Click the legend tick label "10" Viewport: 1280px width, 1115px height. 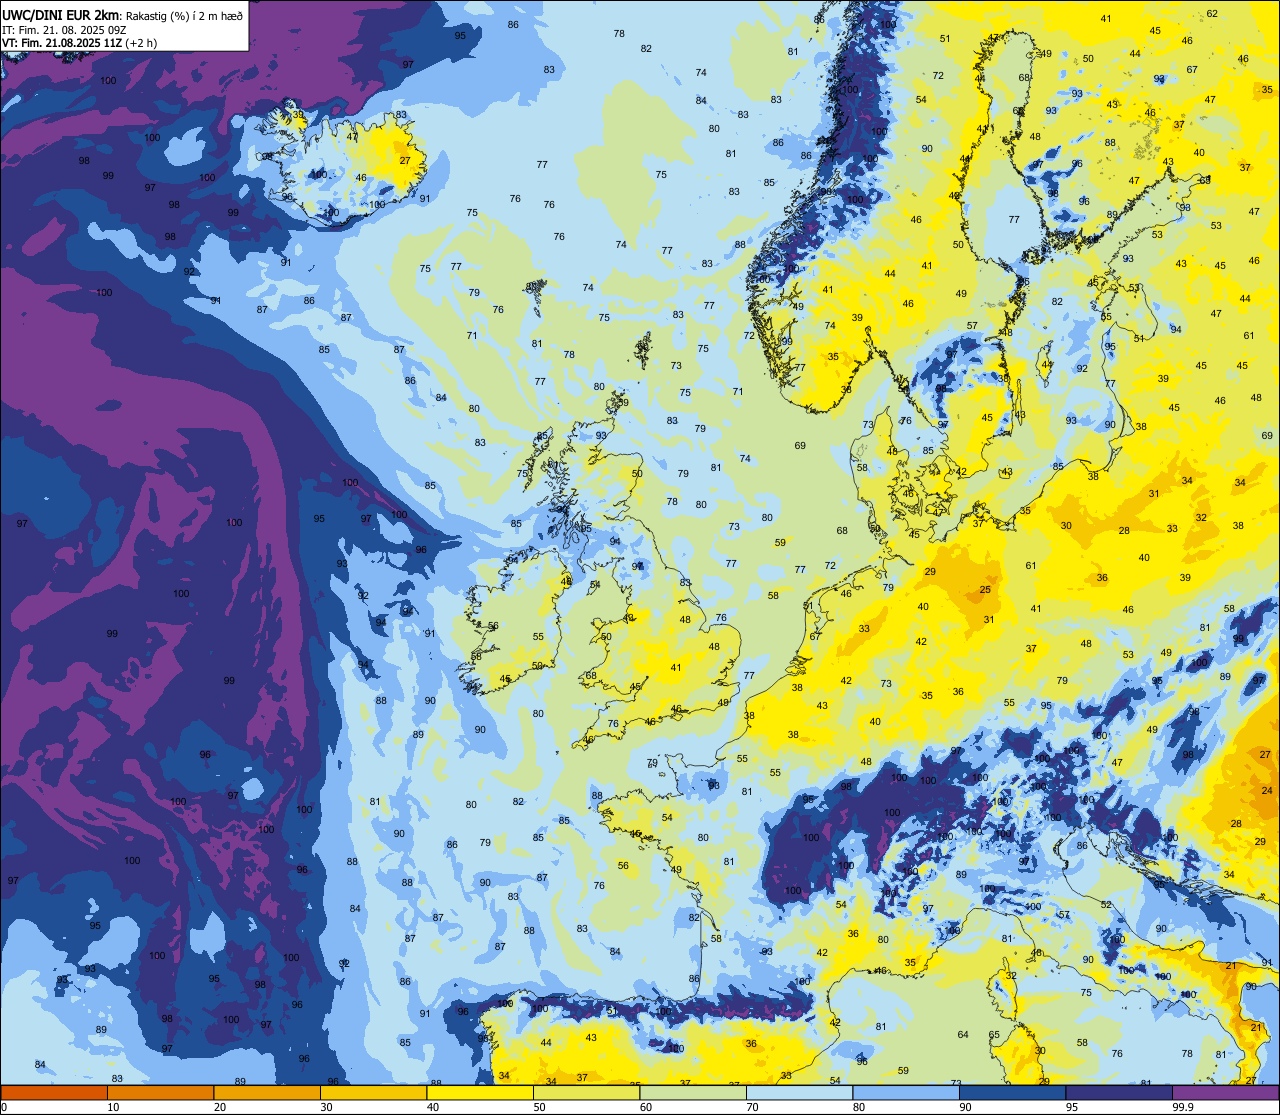click(x=114, y=1107)
